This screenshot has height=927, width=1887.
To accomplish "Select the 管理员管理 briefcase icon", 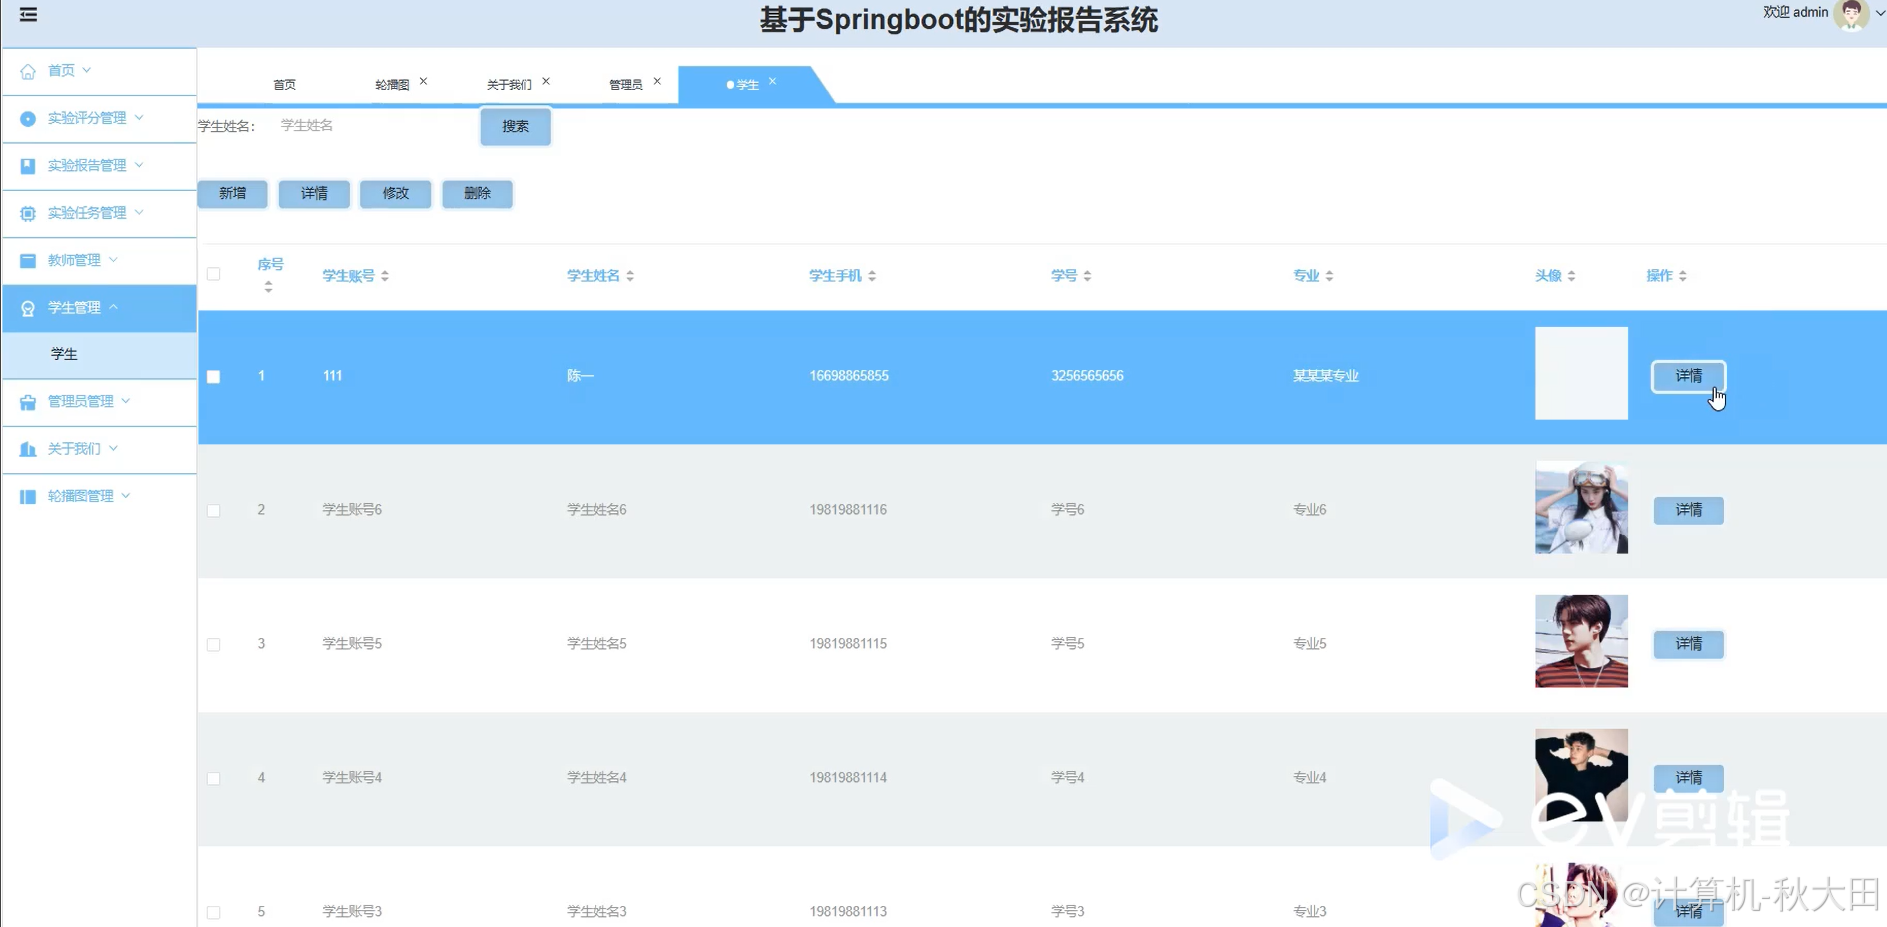I will tap(27, 401).
